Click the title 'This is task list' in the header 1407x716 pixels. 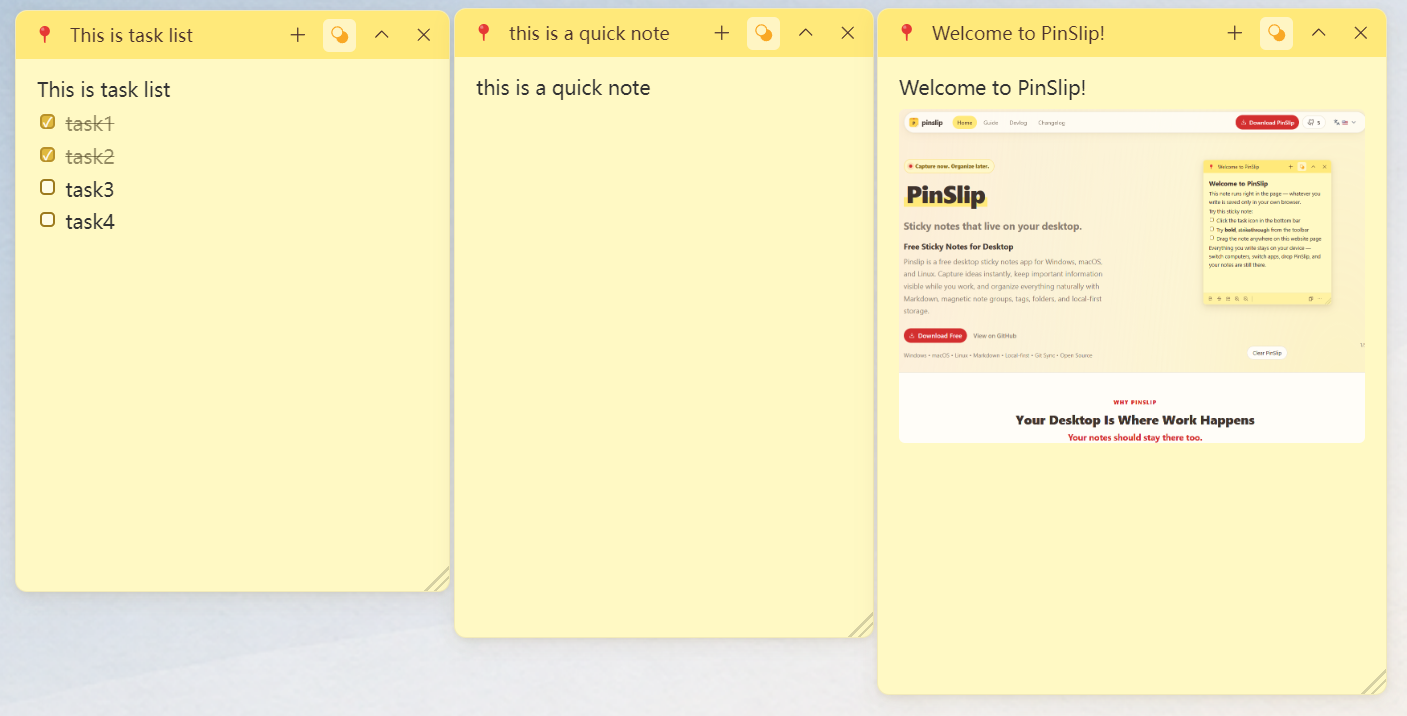pos(131,35)
